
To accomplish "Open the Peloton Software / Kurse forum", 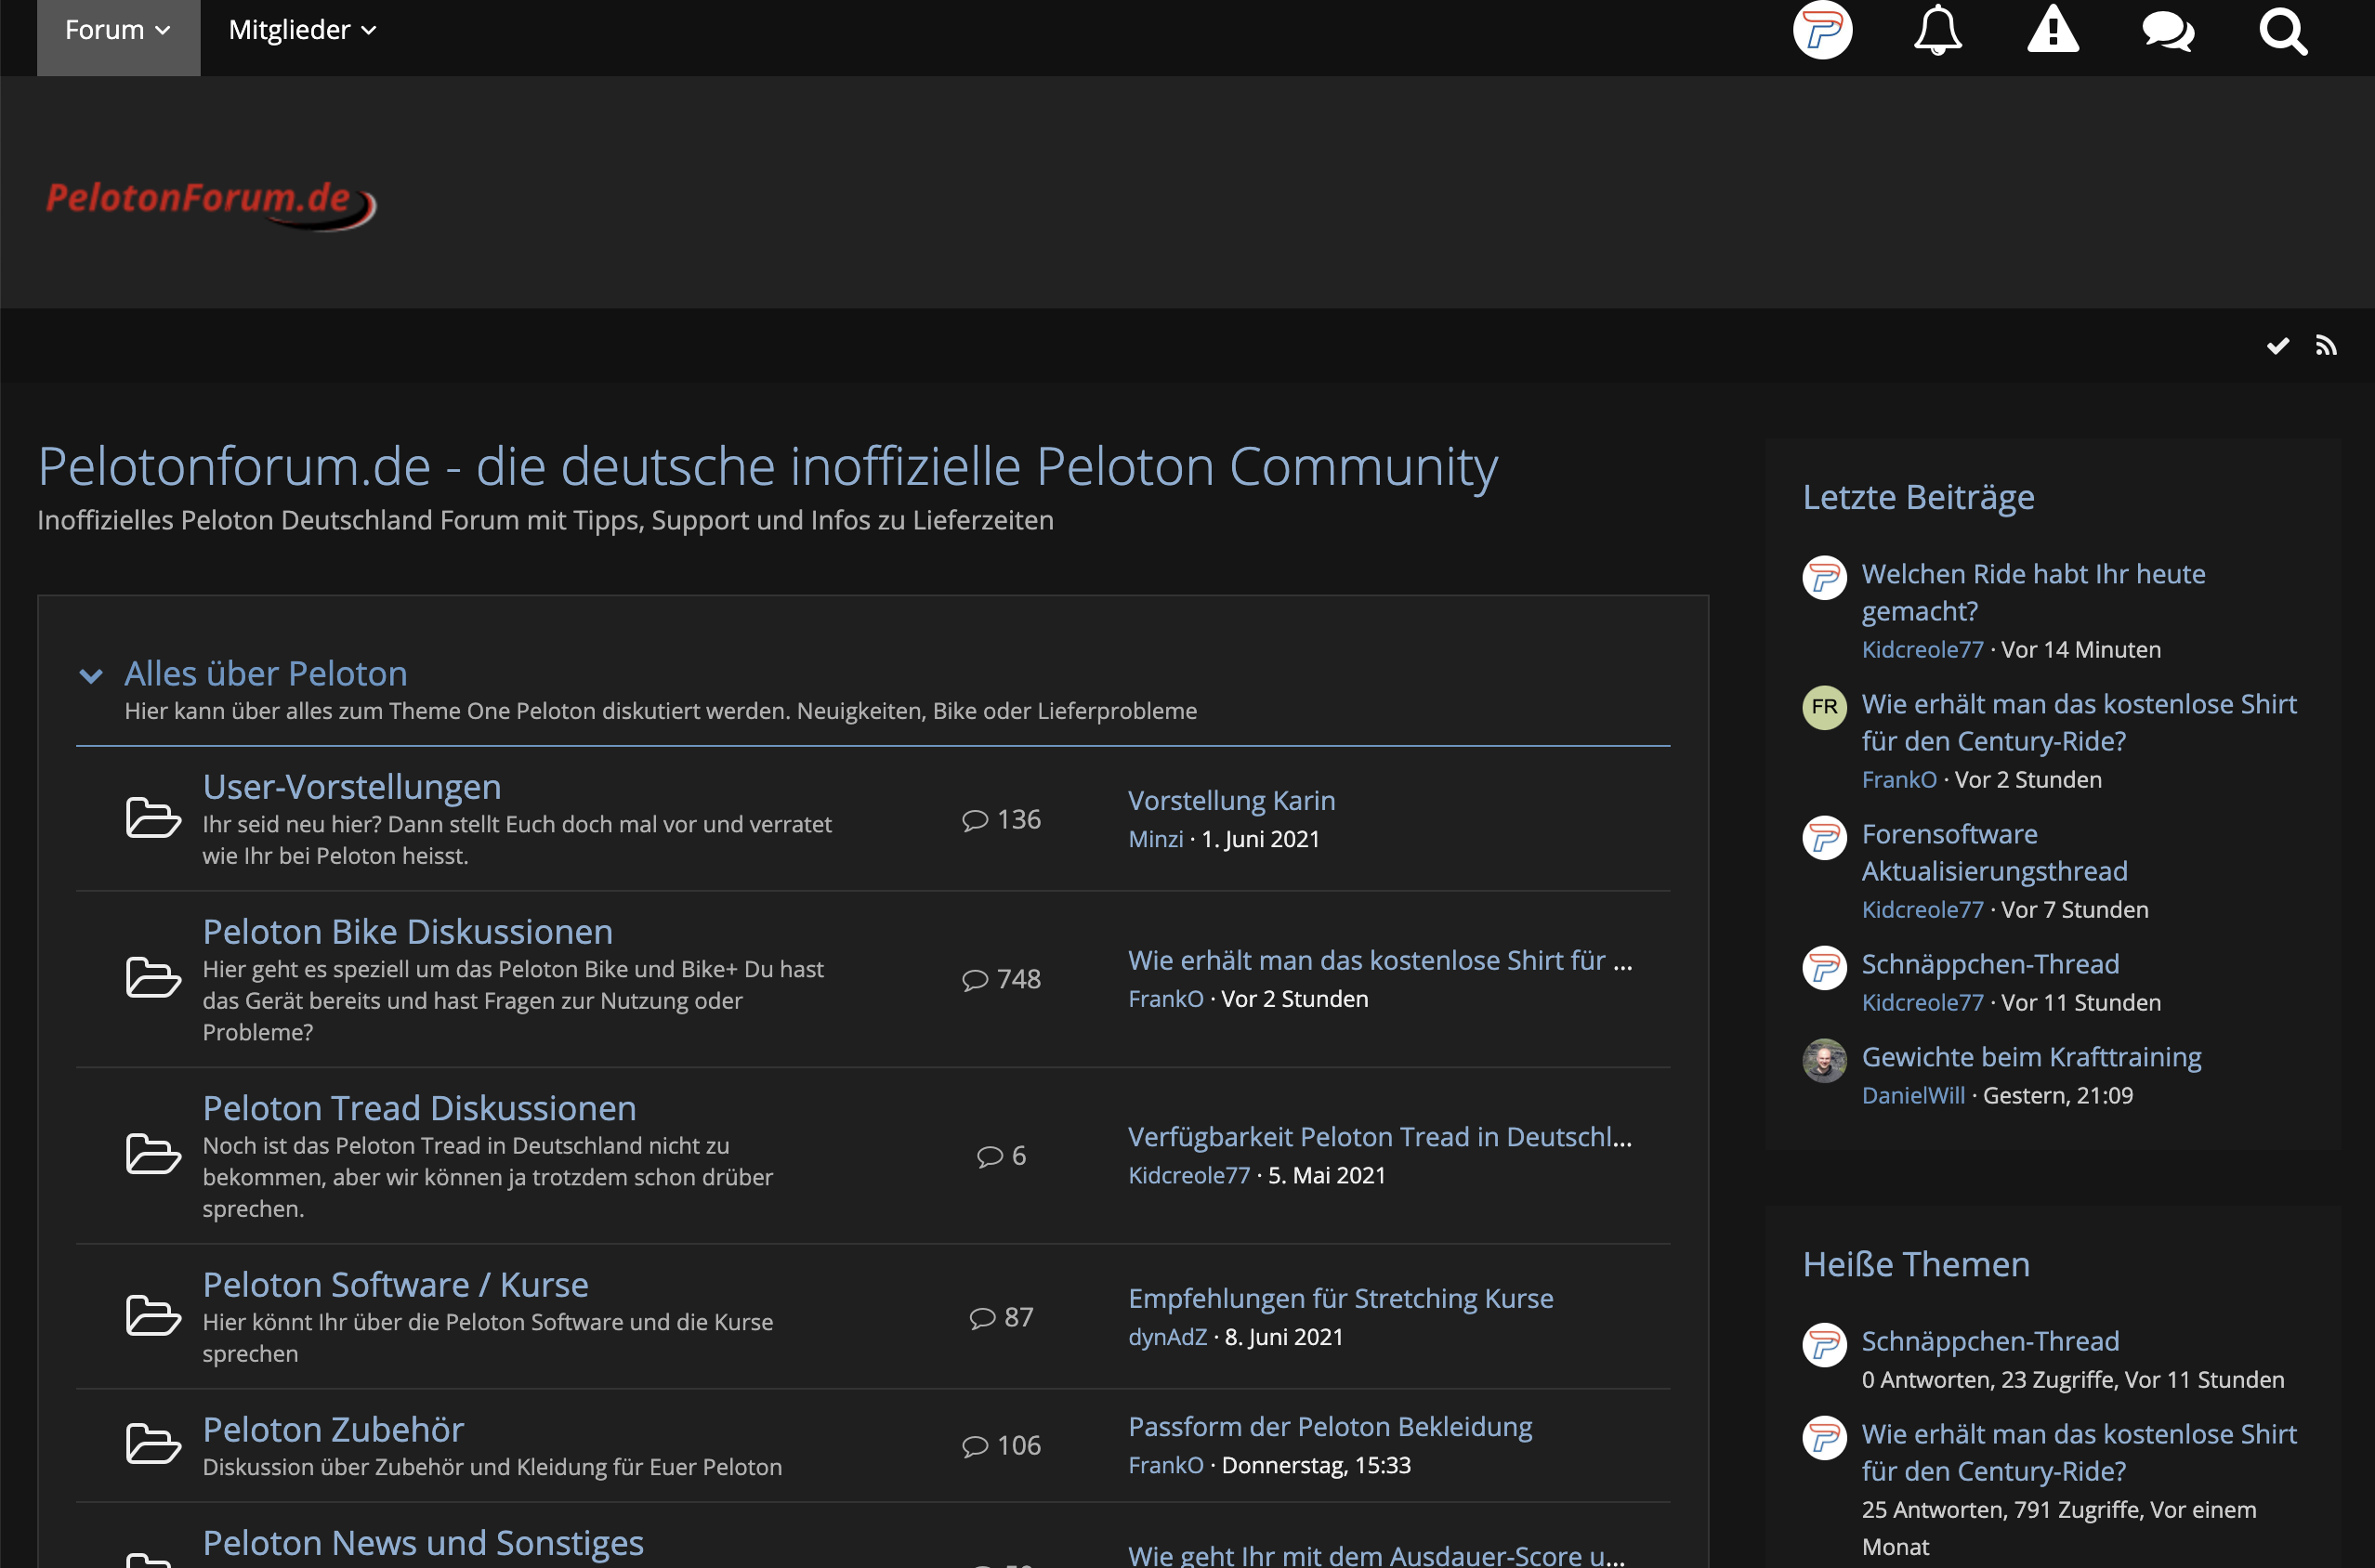I will coord(396,1285).
